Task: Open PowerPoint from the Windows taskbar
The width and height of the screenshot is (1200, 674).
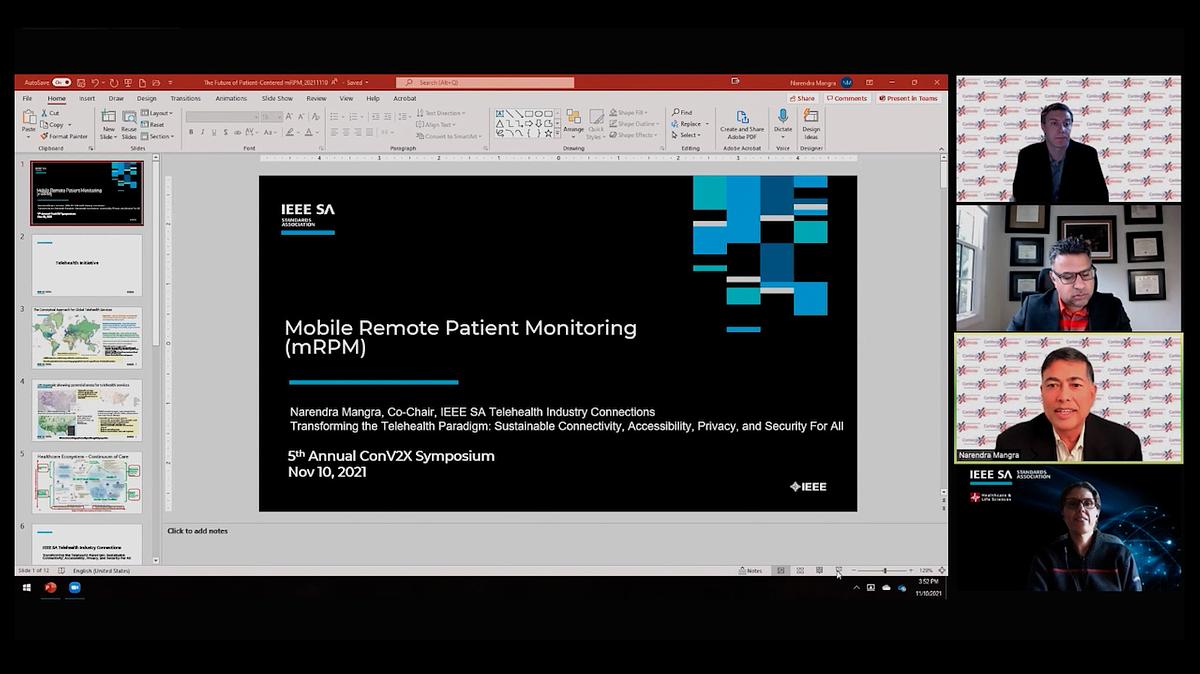Action: pos(51,588)
